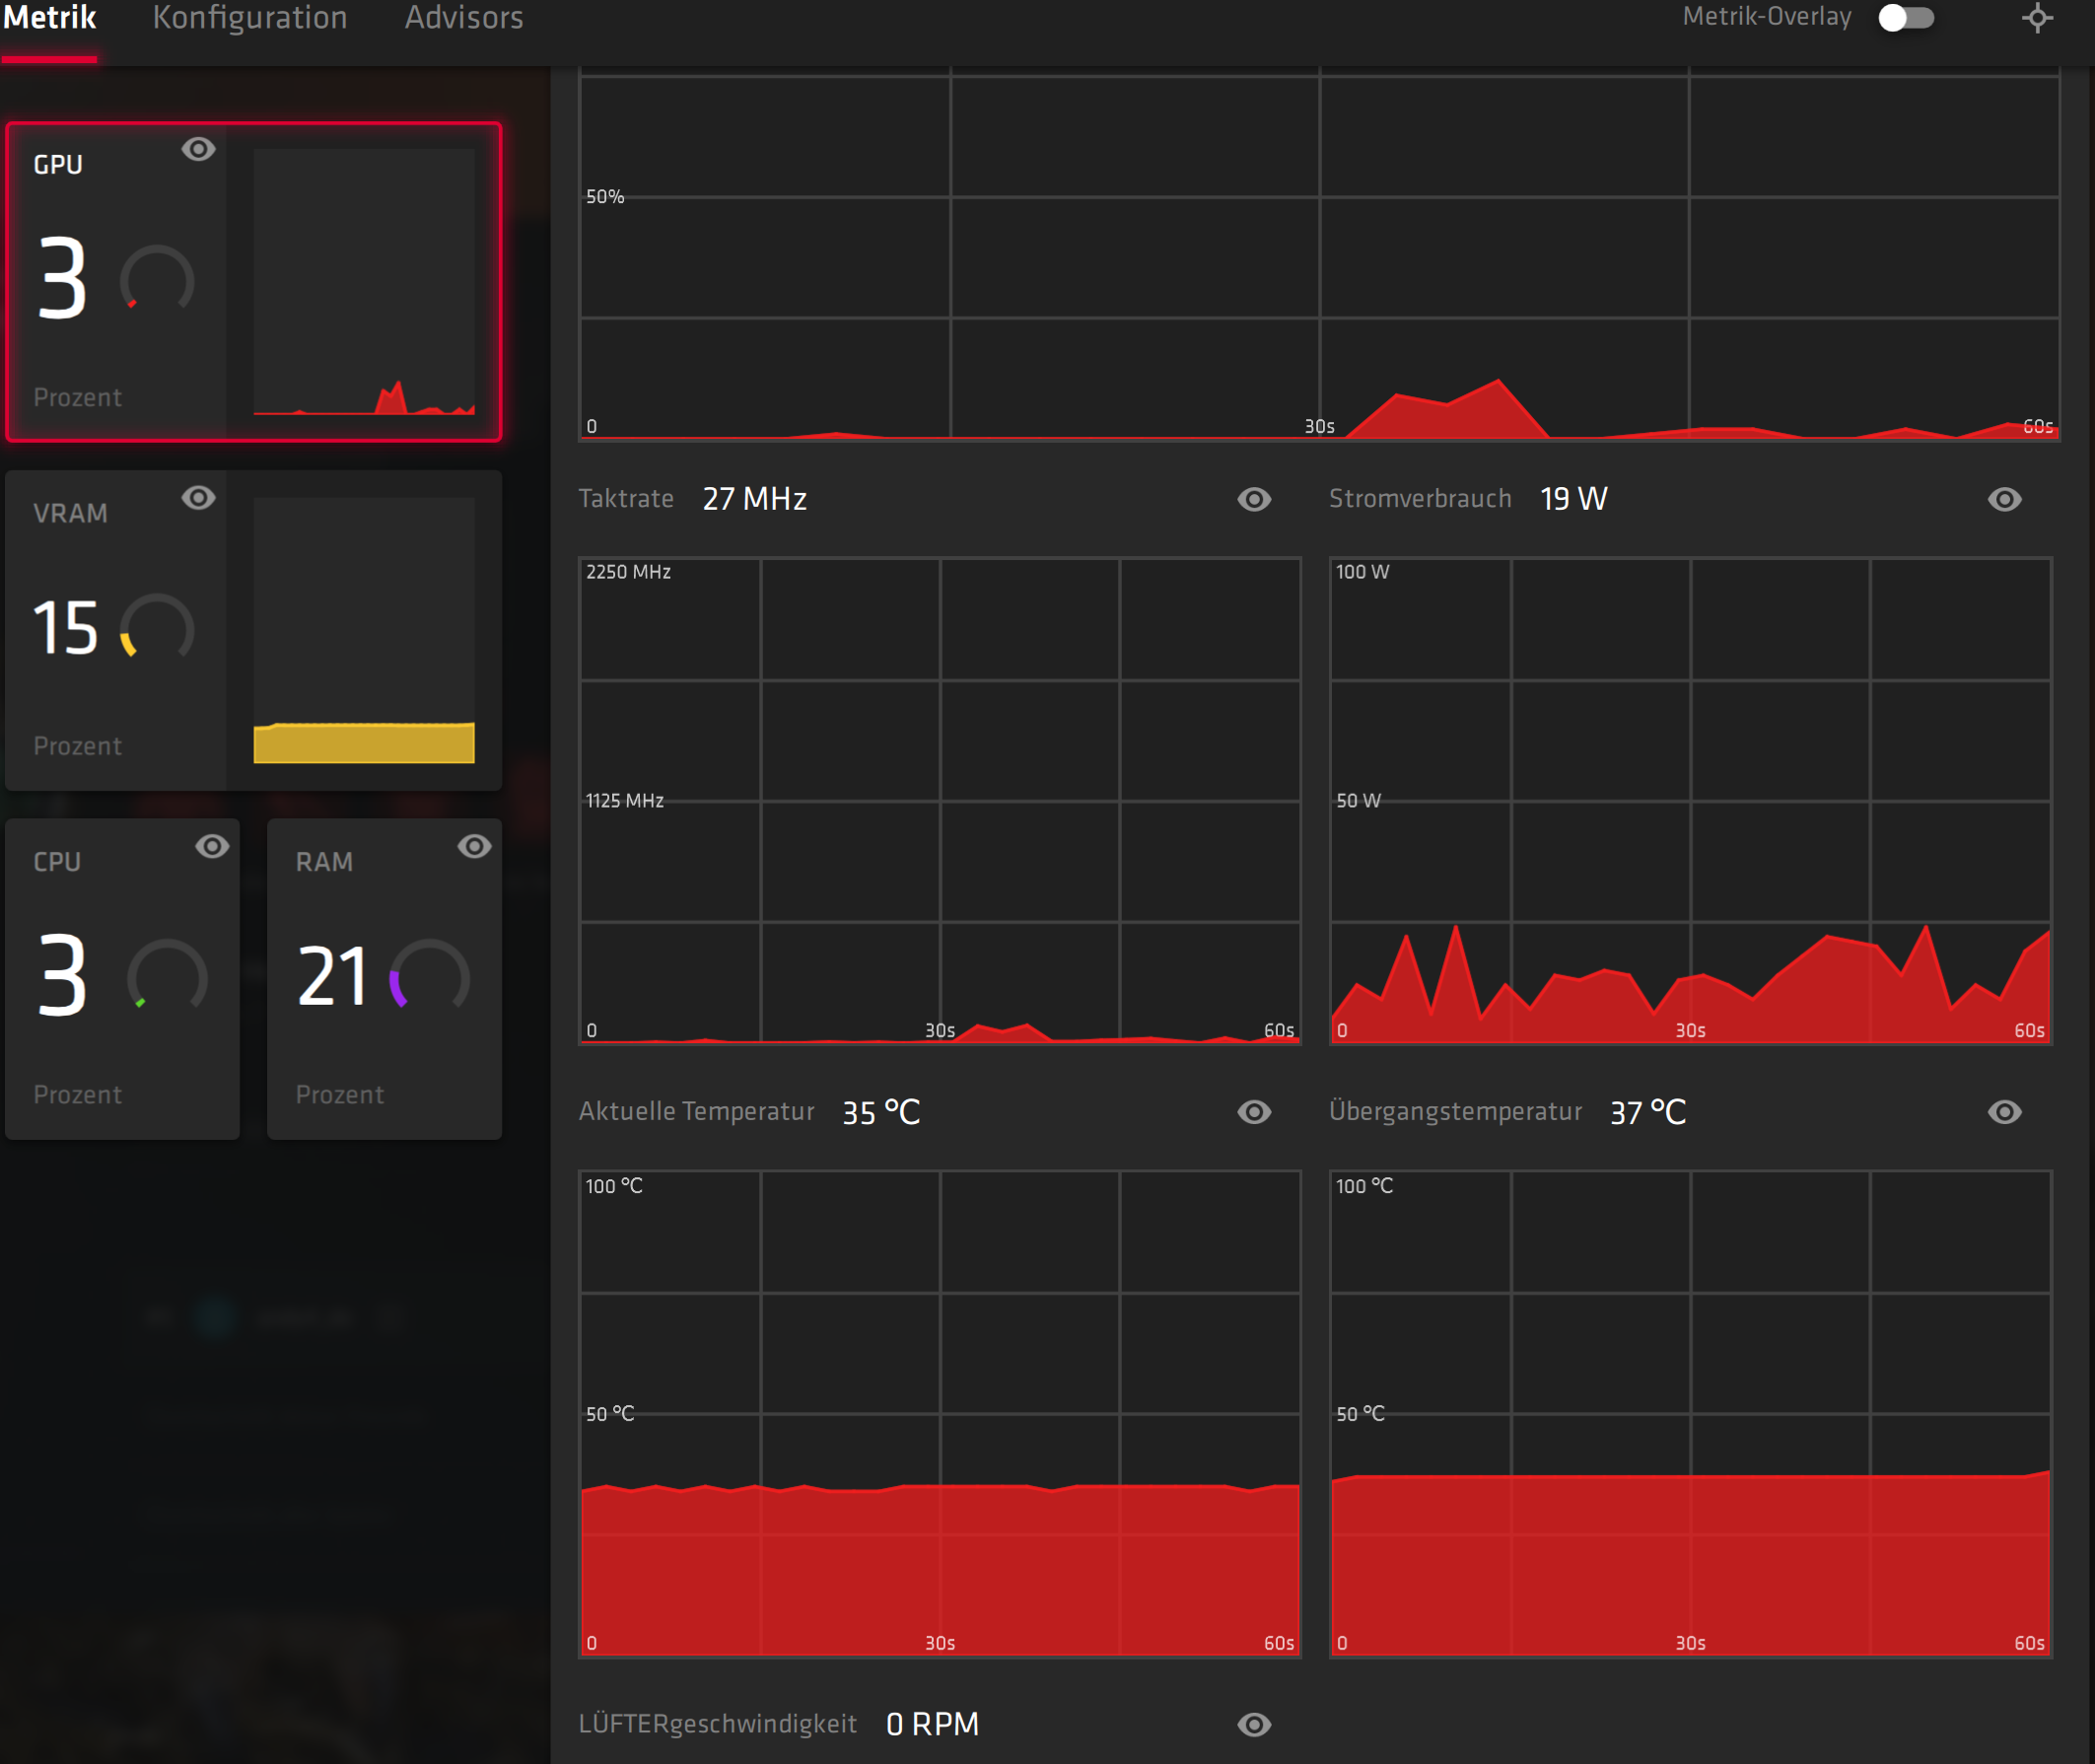Screen dimensions: 2095x1764
Task: Click the VRAM yellow usage thumbnail graph
Action: pyautogui.click(x=364, y=632)
